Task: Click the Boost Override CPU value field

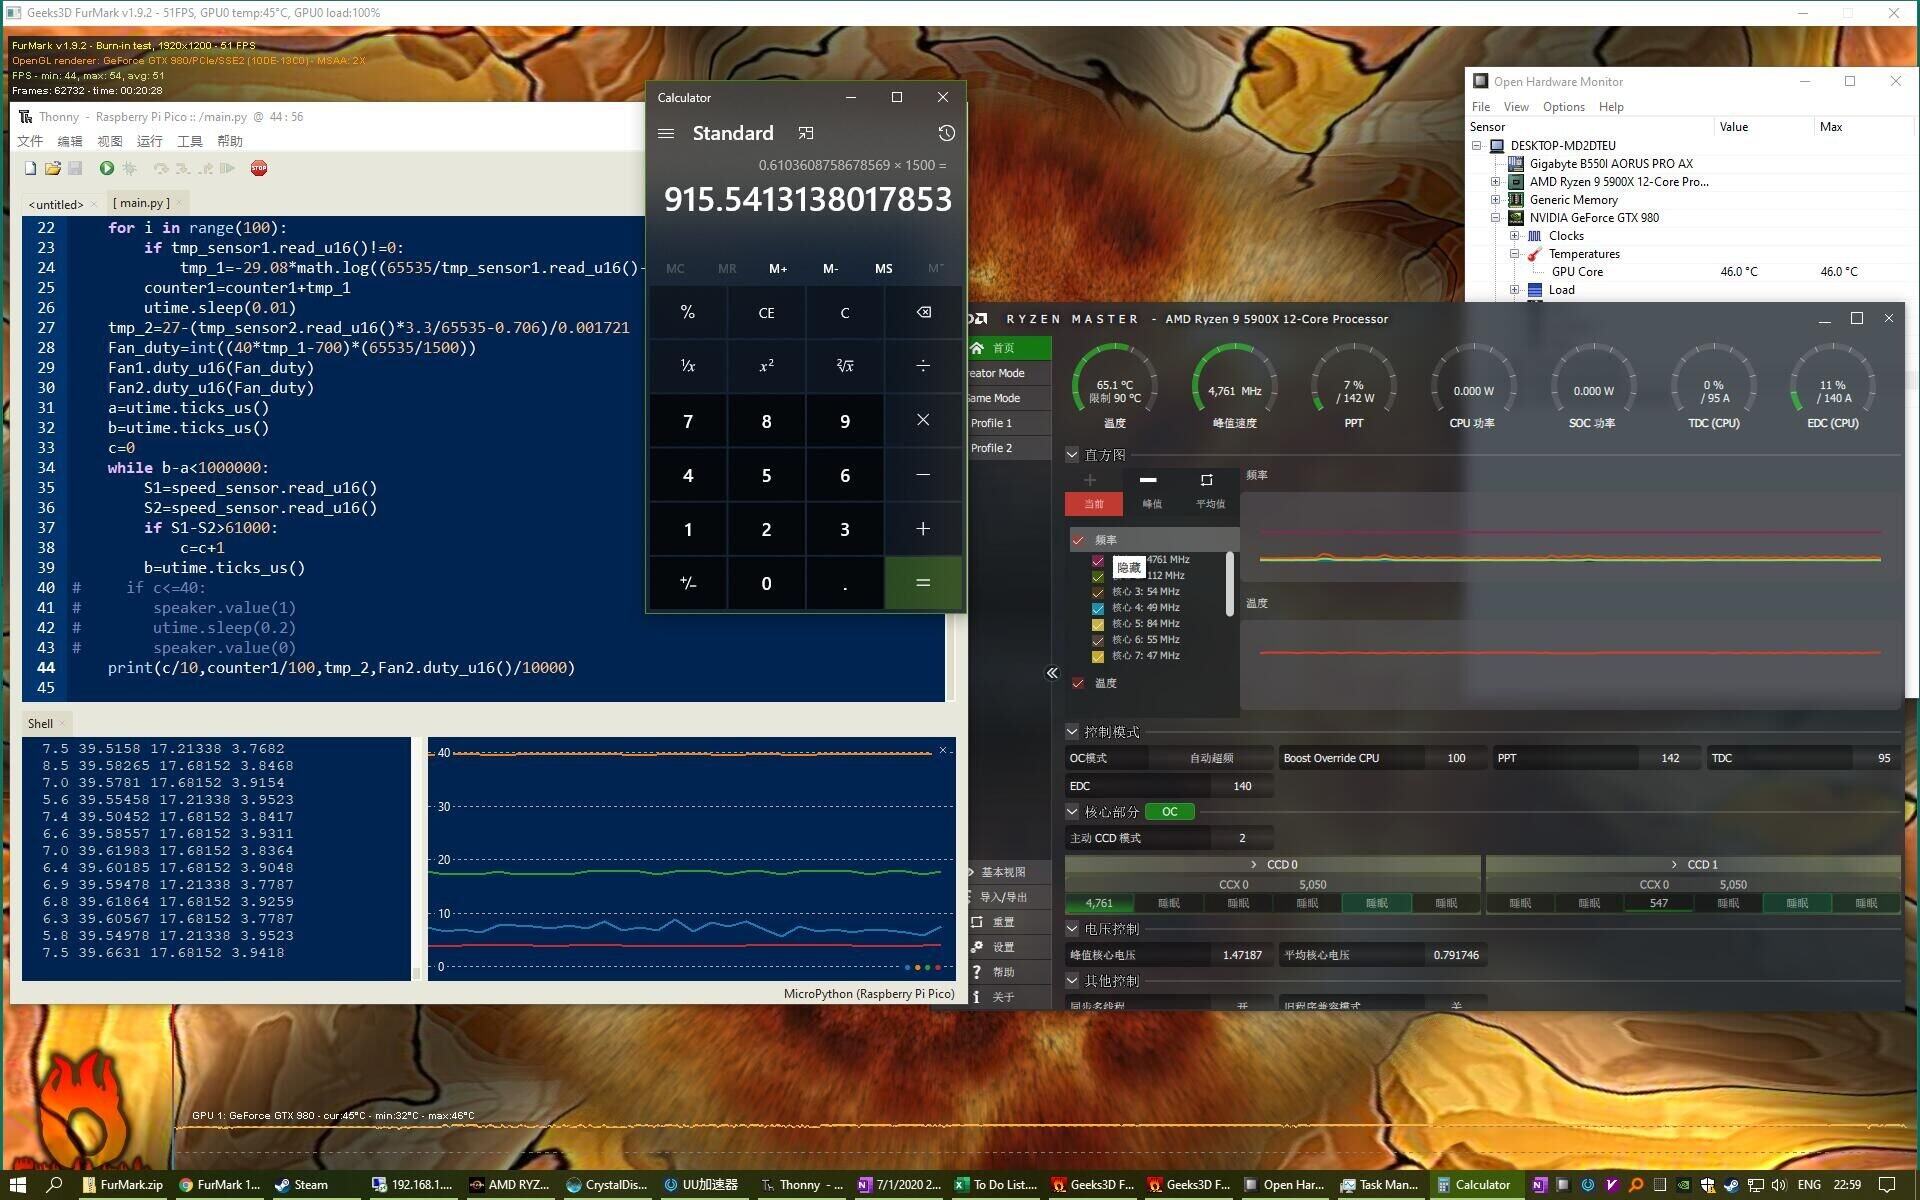Action: pyautogui.click(x=1456, y=758)
